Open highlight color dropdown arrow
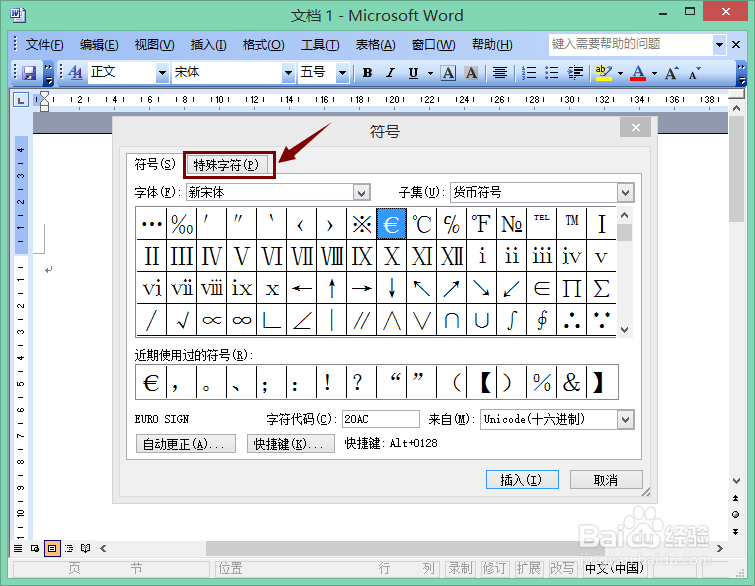The image size is (755, 586). (621, 73)
